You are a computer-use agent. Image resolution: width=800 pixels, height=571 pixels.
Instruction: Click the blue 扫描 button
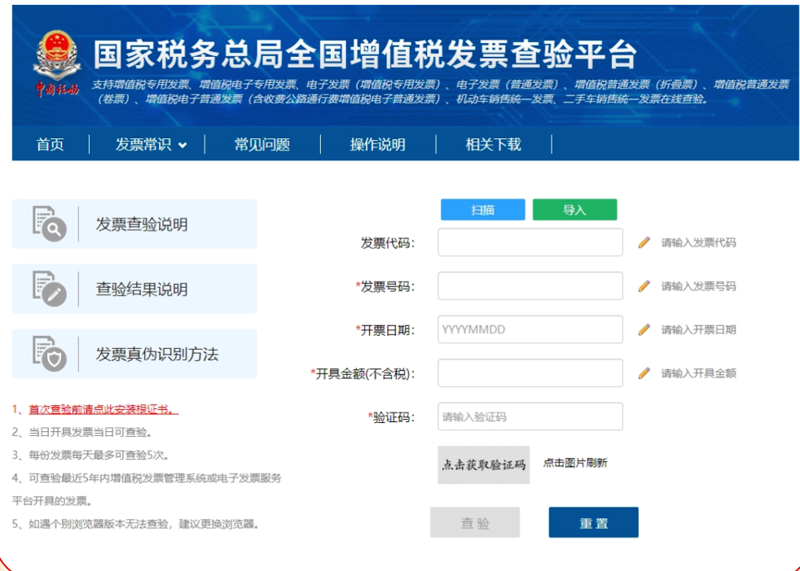click(483, 210)
